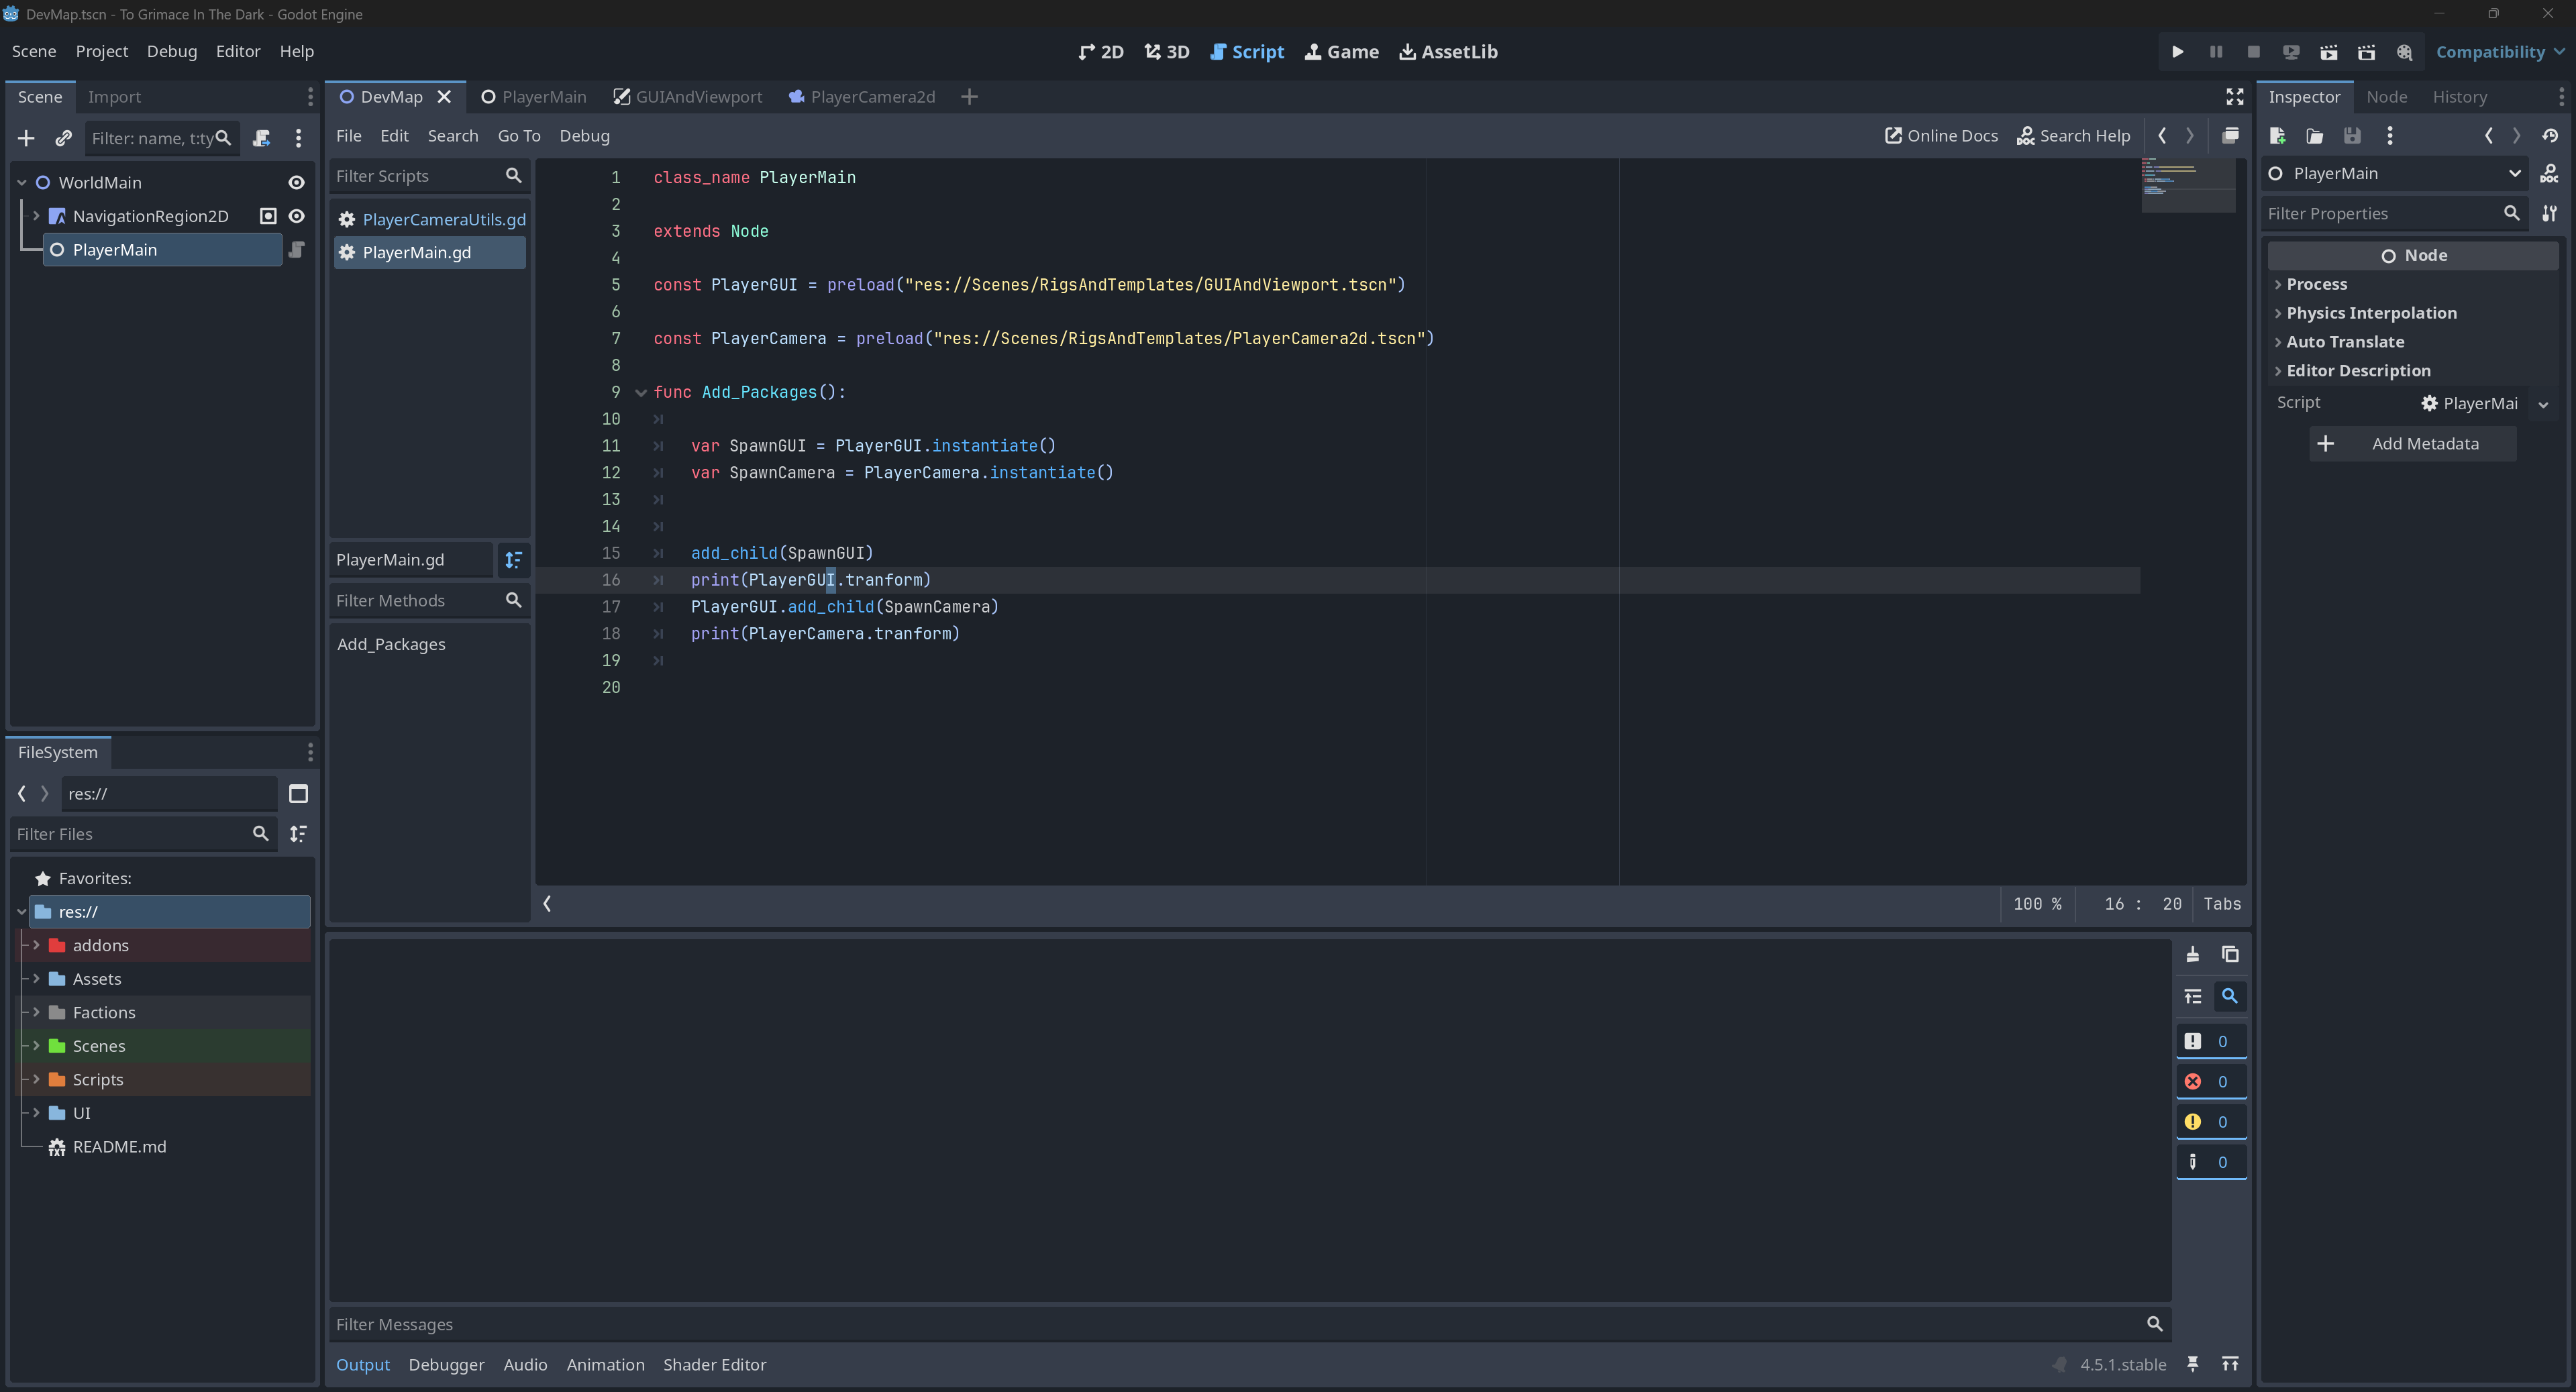Toggle error messages filter in the output panel
The height and width of the screenshot is (1392, 2576).
(2210, 1081)
